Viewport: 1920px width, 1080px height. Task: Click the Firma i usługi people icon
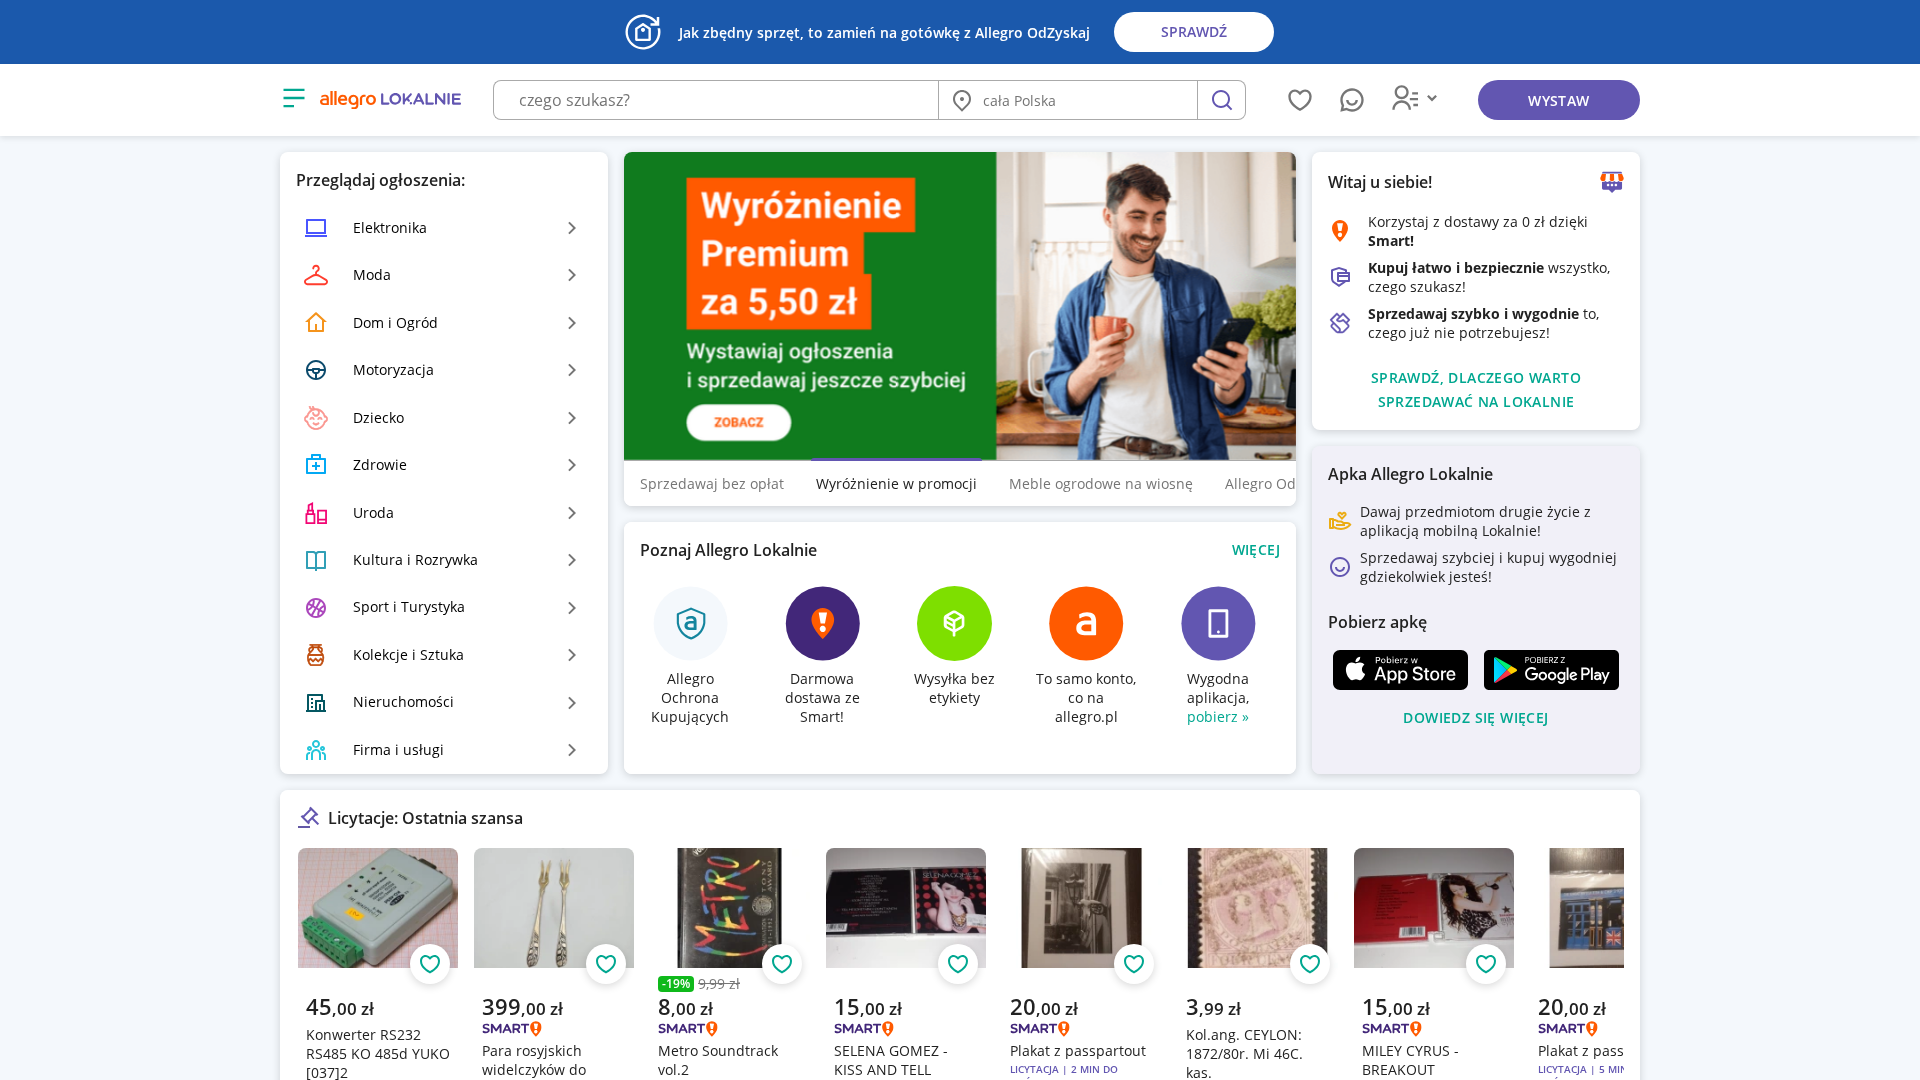tap(316, 750)
